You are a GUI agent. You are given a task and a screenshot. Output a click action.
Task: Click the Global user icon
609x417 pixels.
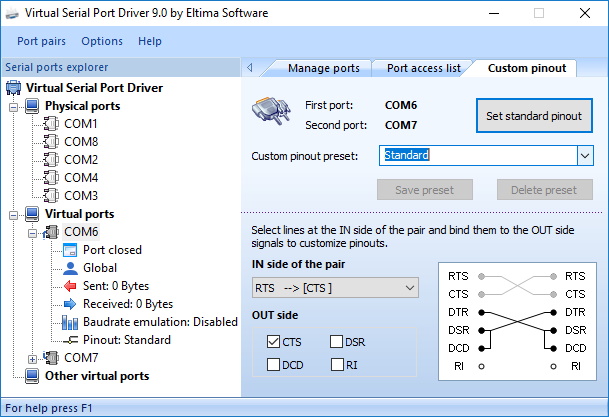(70, 268)
